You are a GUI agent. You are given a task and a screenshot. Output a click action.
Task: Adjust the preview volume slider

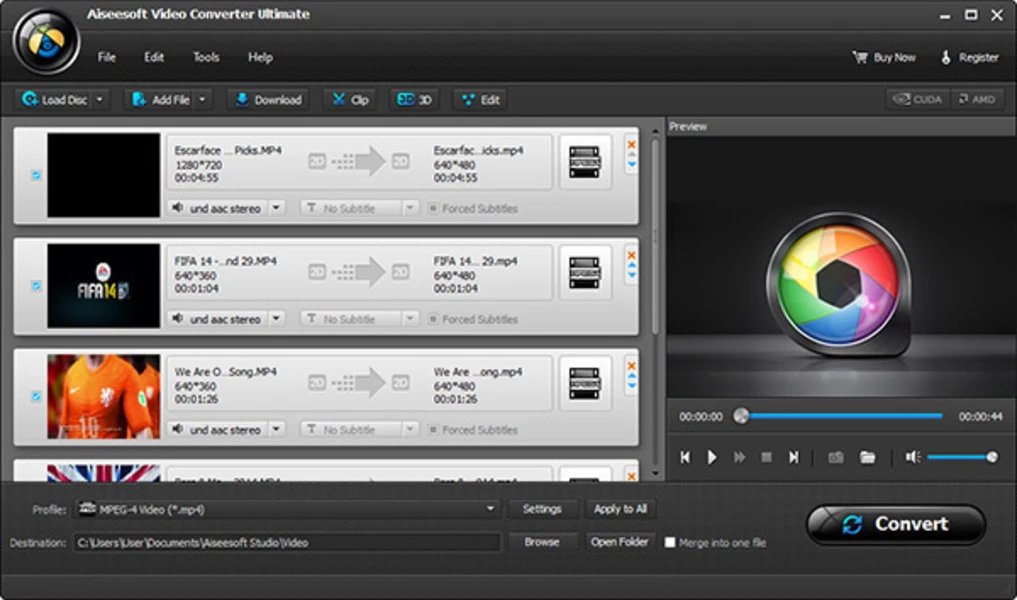coord(963,457)
